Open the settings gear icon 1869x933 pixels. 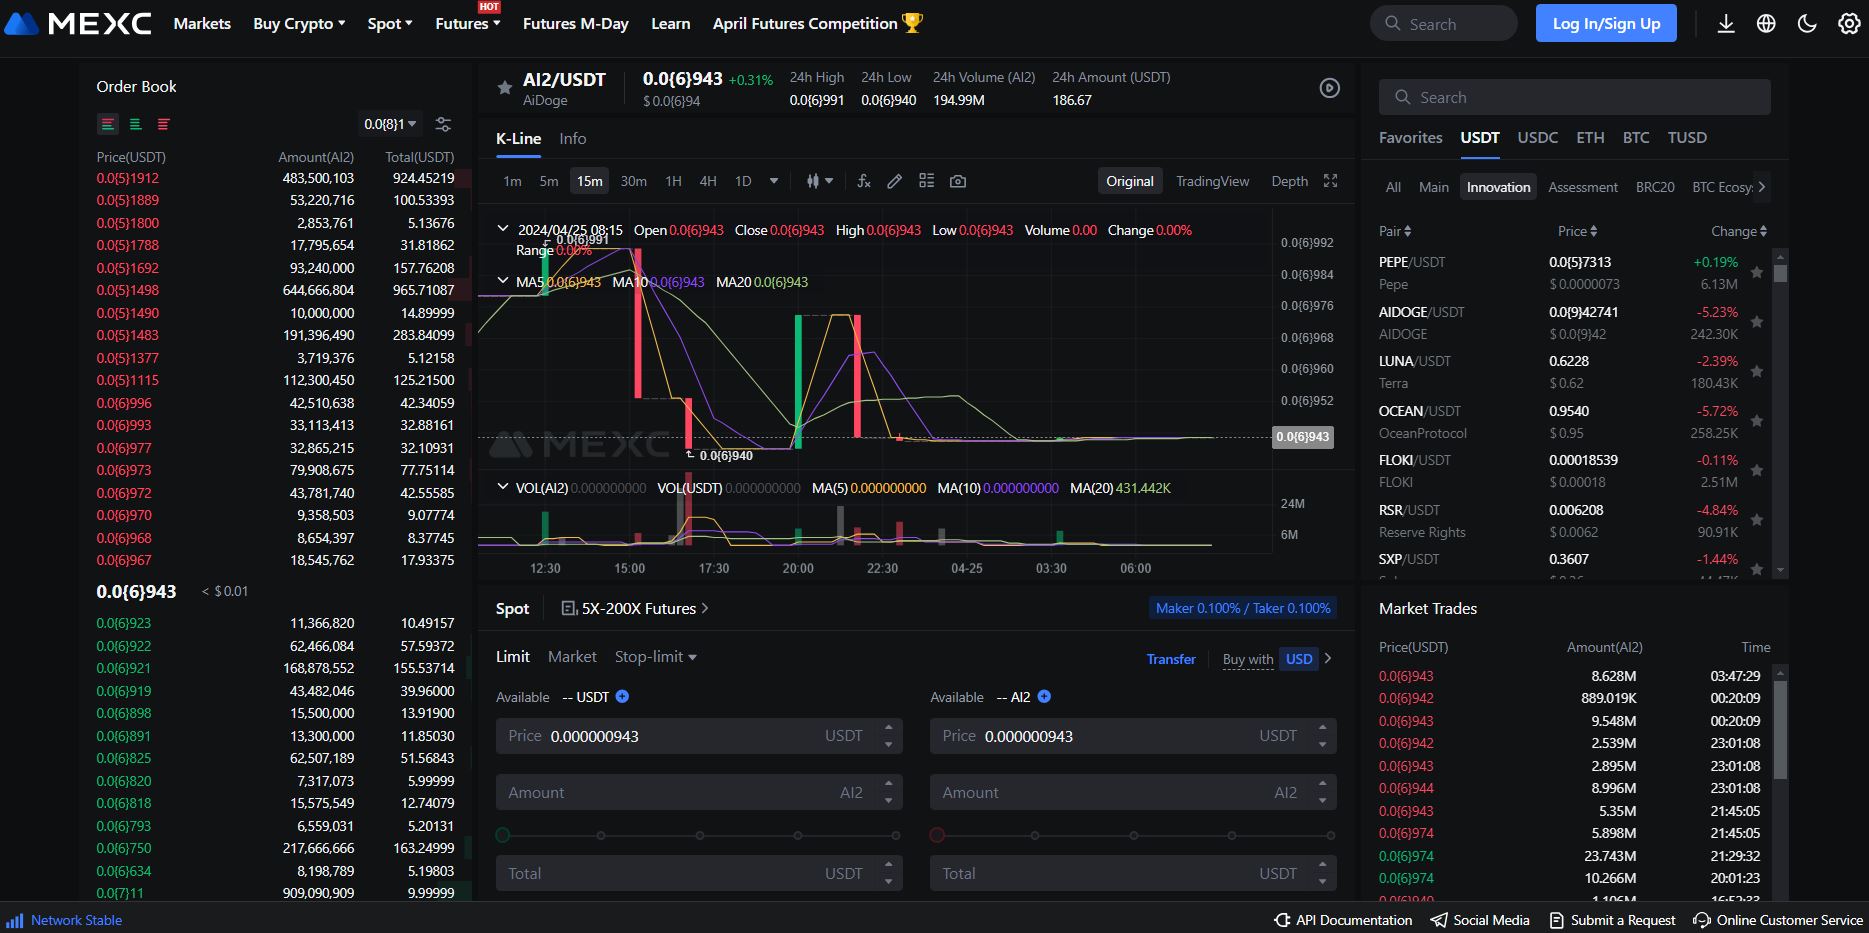pyautogui.click(x=1849, y=23)
